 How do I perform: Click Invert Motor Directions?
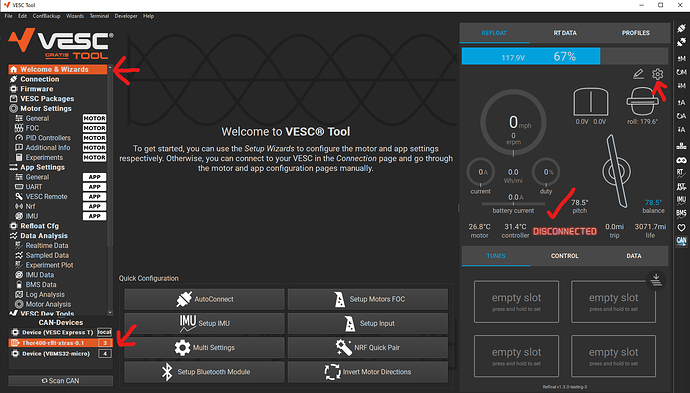[x=368, y=372]
